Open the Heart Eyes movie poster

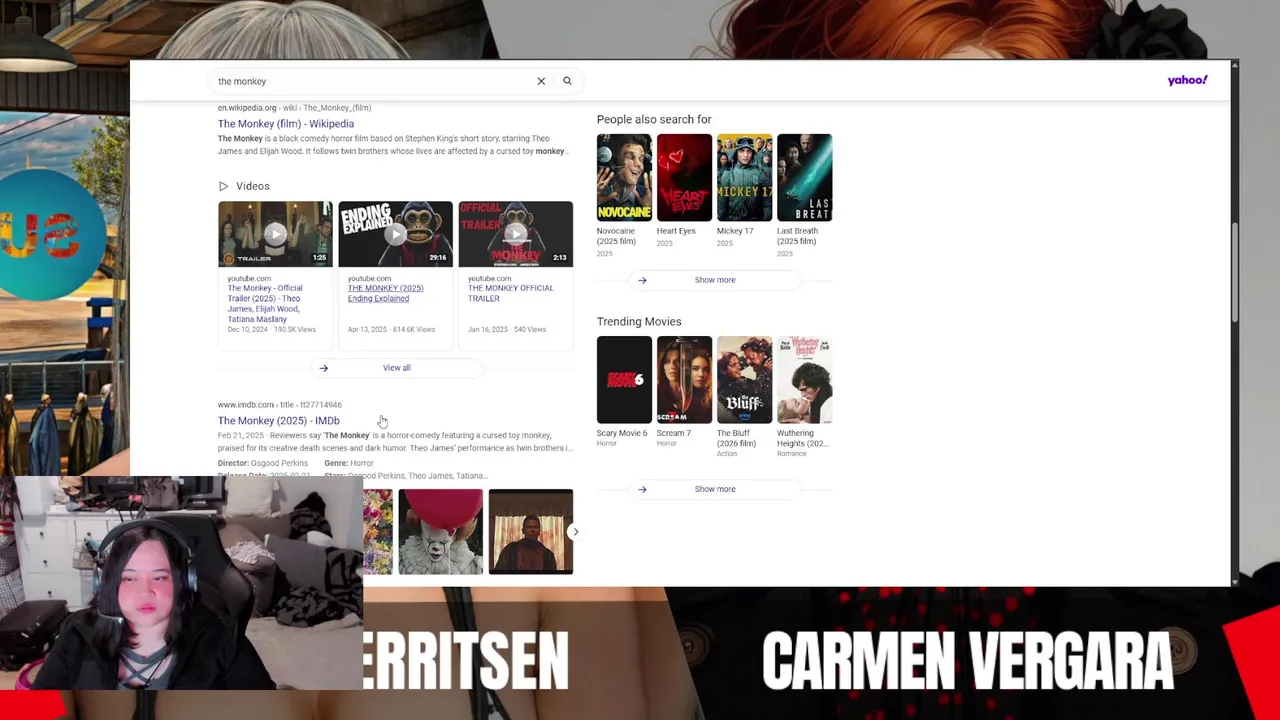coord(684,177)
